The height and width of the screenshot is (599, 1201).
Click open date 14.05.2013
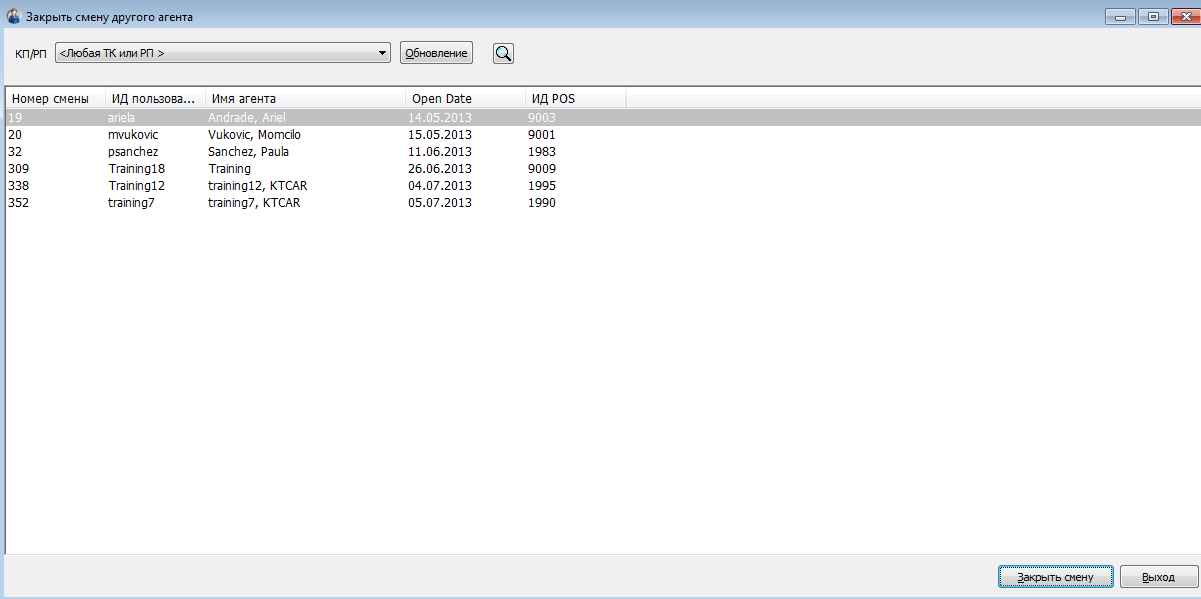(439, 118)
